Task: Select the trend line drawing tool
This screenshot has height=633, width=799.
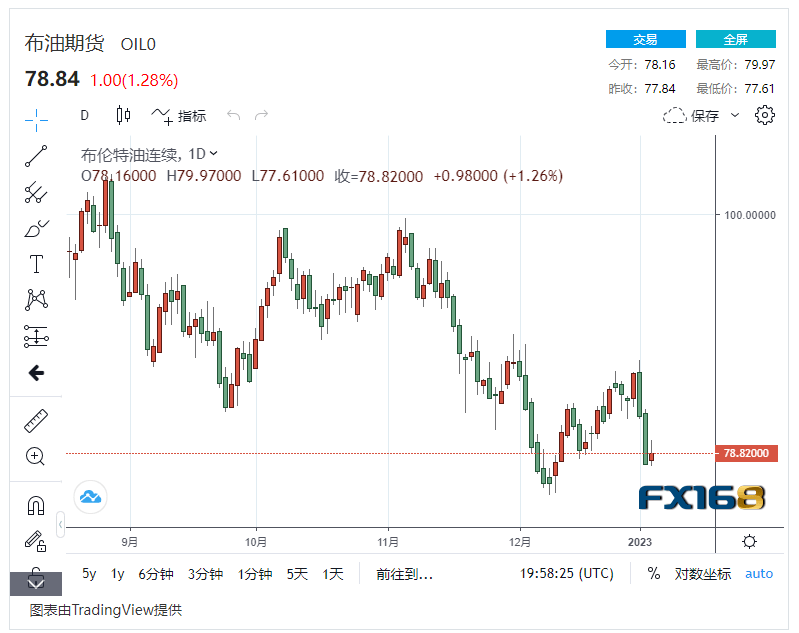Action: pos(36,155)
